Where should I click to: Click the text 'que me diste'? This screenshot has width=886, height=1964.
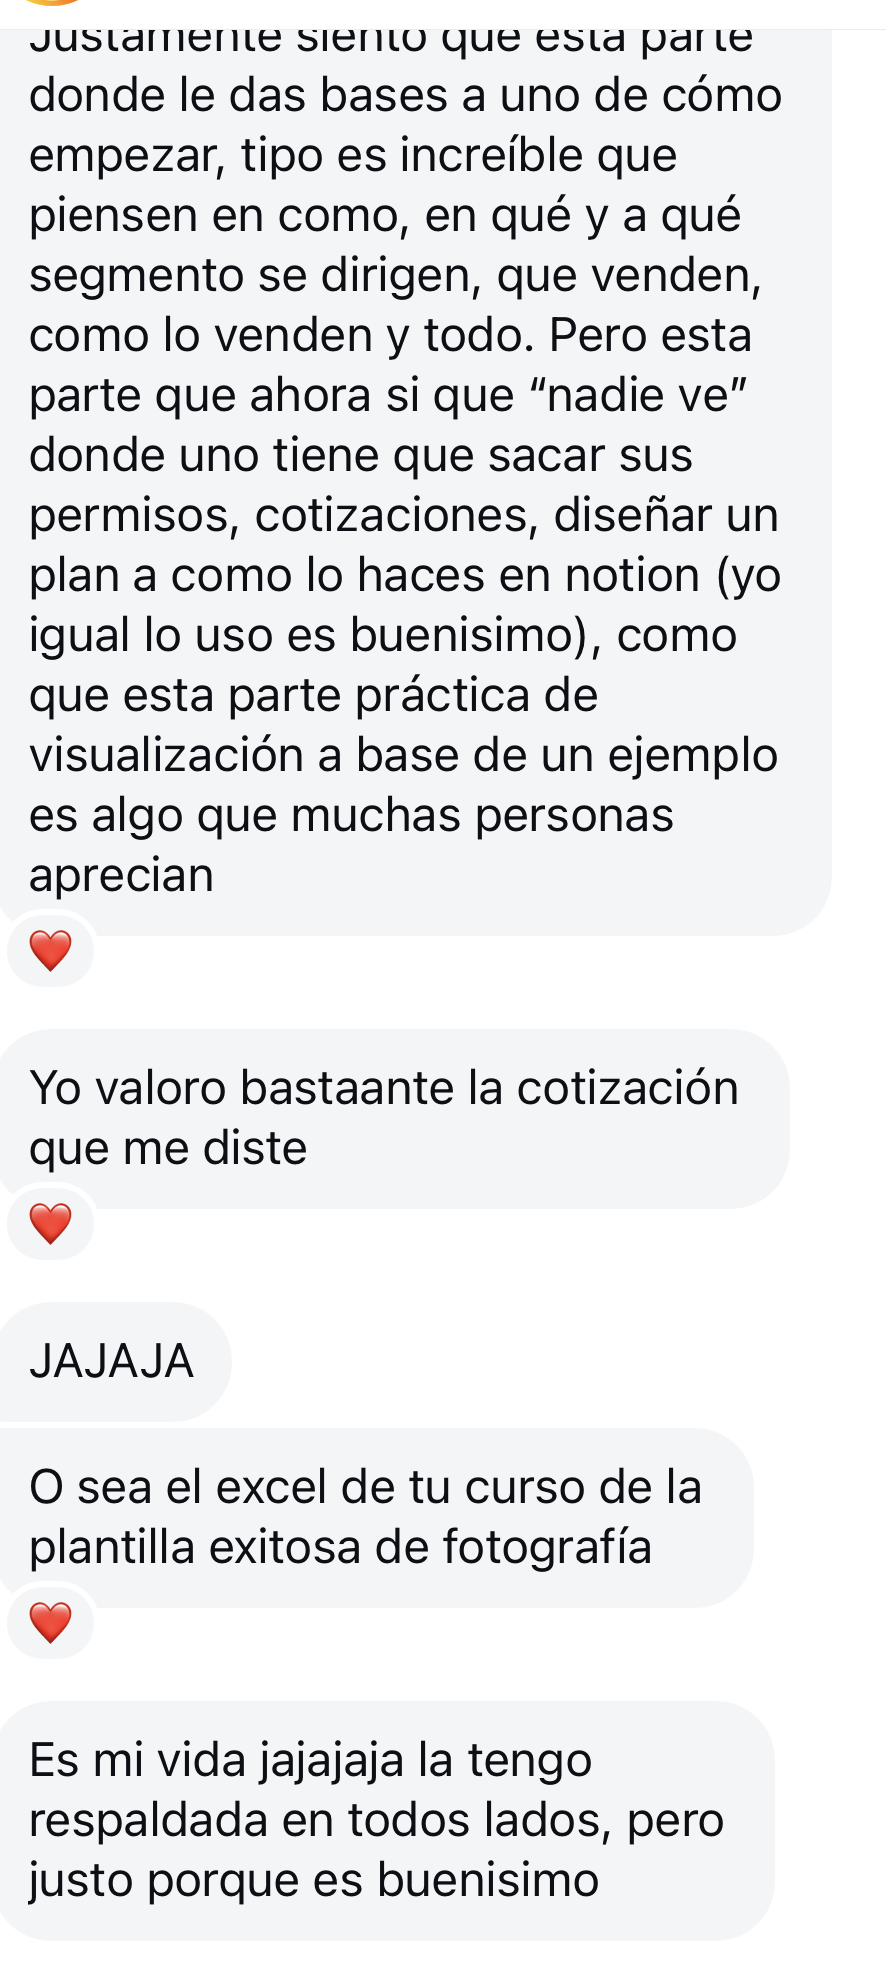tap(168, 1148)
